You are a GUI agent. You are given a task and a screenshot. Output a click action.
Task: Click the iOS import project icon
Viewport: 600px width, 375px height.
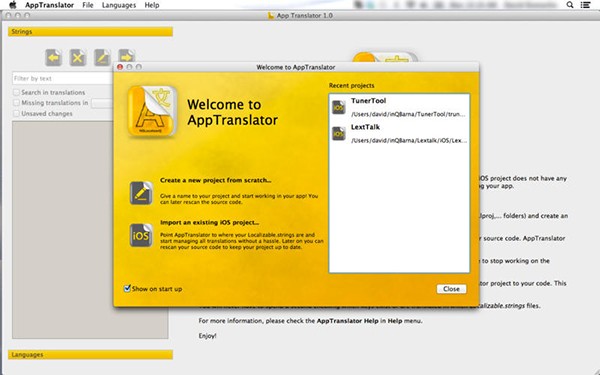click(x=141, y=235)
